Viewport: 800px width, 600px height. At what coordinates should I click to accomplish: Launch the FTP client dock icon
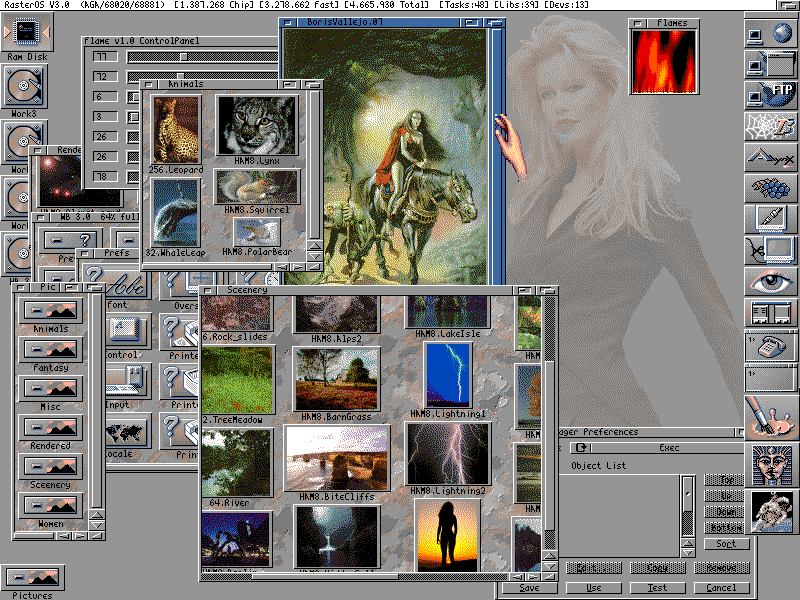click(x=770, y=95)
